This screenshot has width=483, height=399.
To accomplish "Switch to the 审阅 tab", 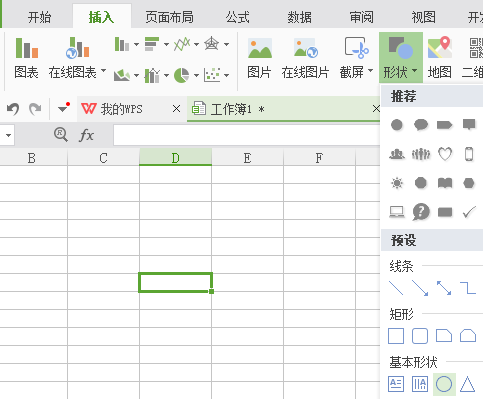I will coord(361,17).
